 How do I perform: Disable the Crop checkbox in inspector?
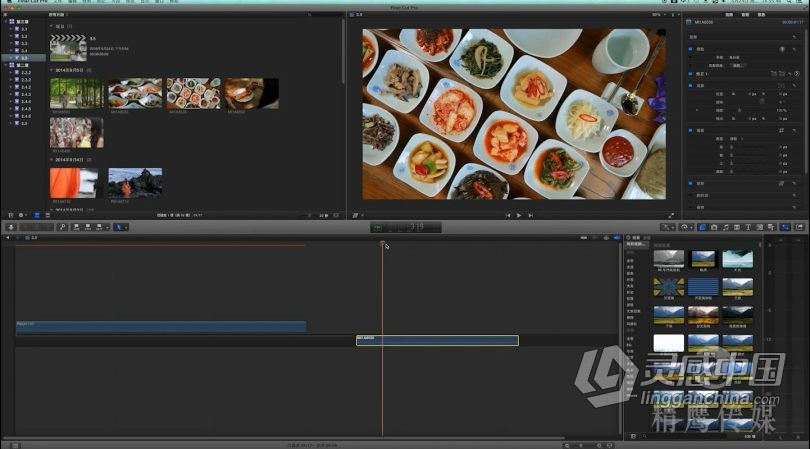point(690,131)
